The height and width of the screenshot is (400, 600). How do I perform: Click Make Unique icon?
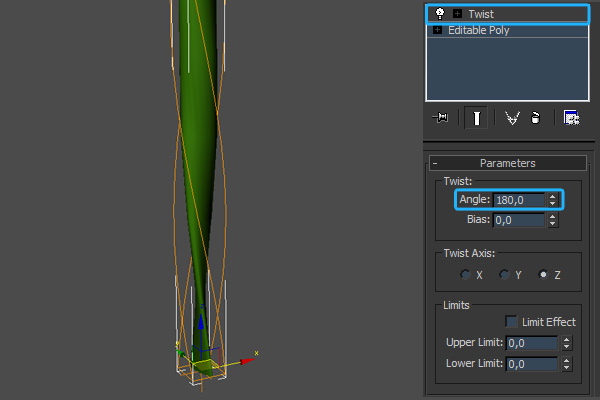(513, 118)
